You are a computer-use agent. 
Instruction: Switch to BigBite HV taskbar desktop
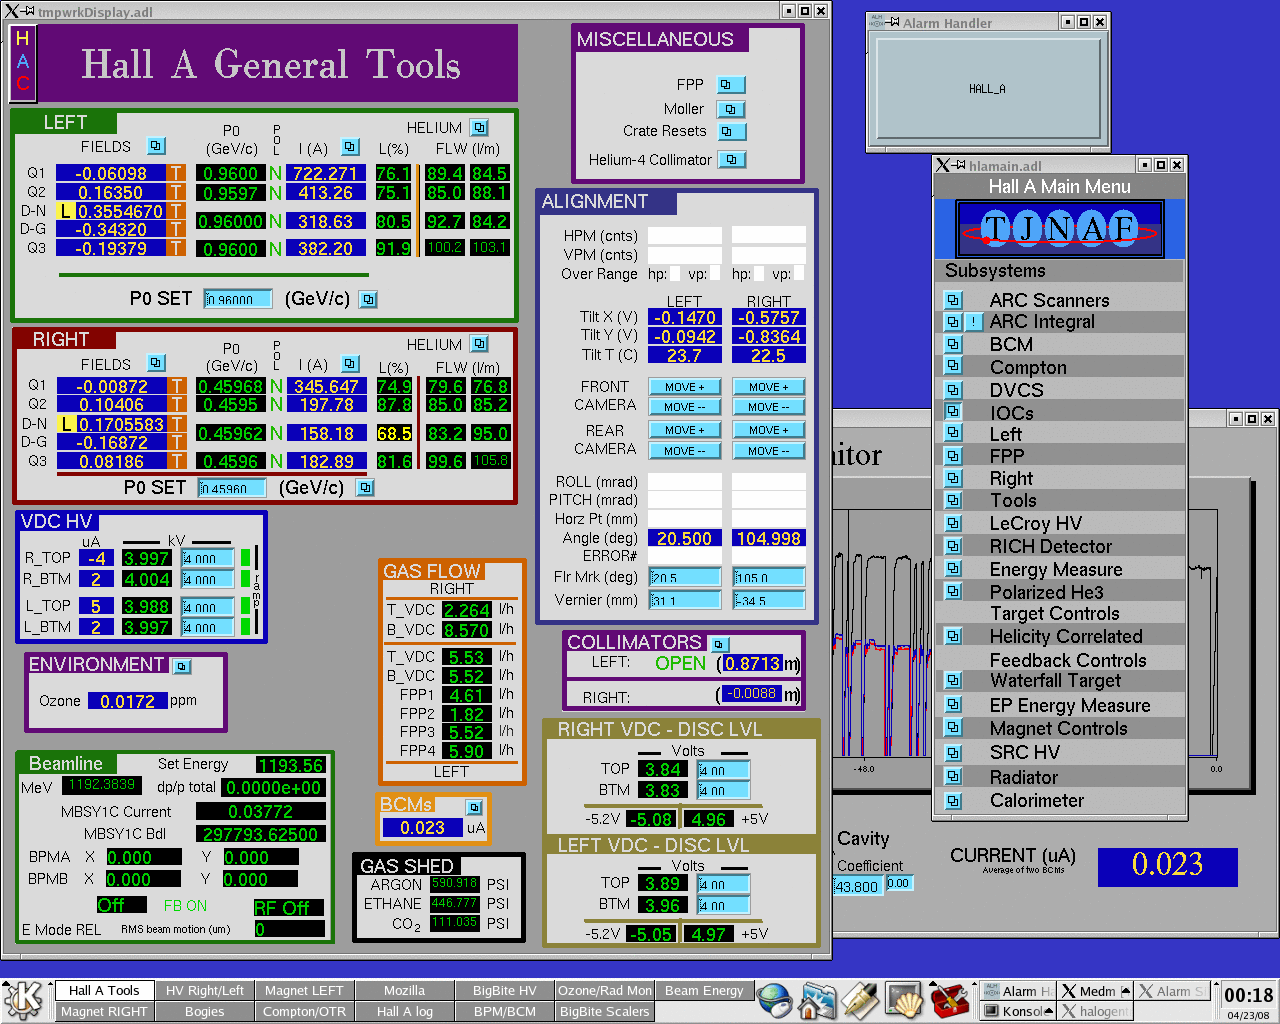[505, 990]
